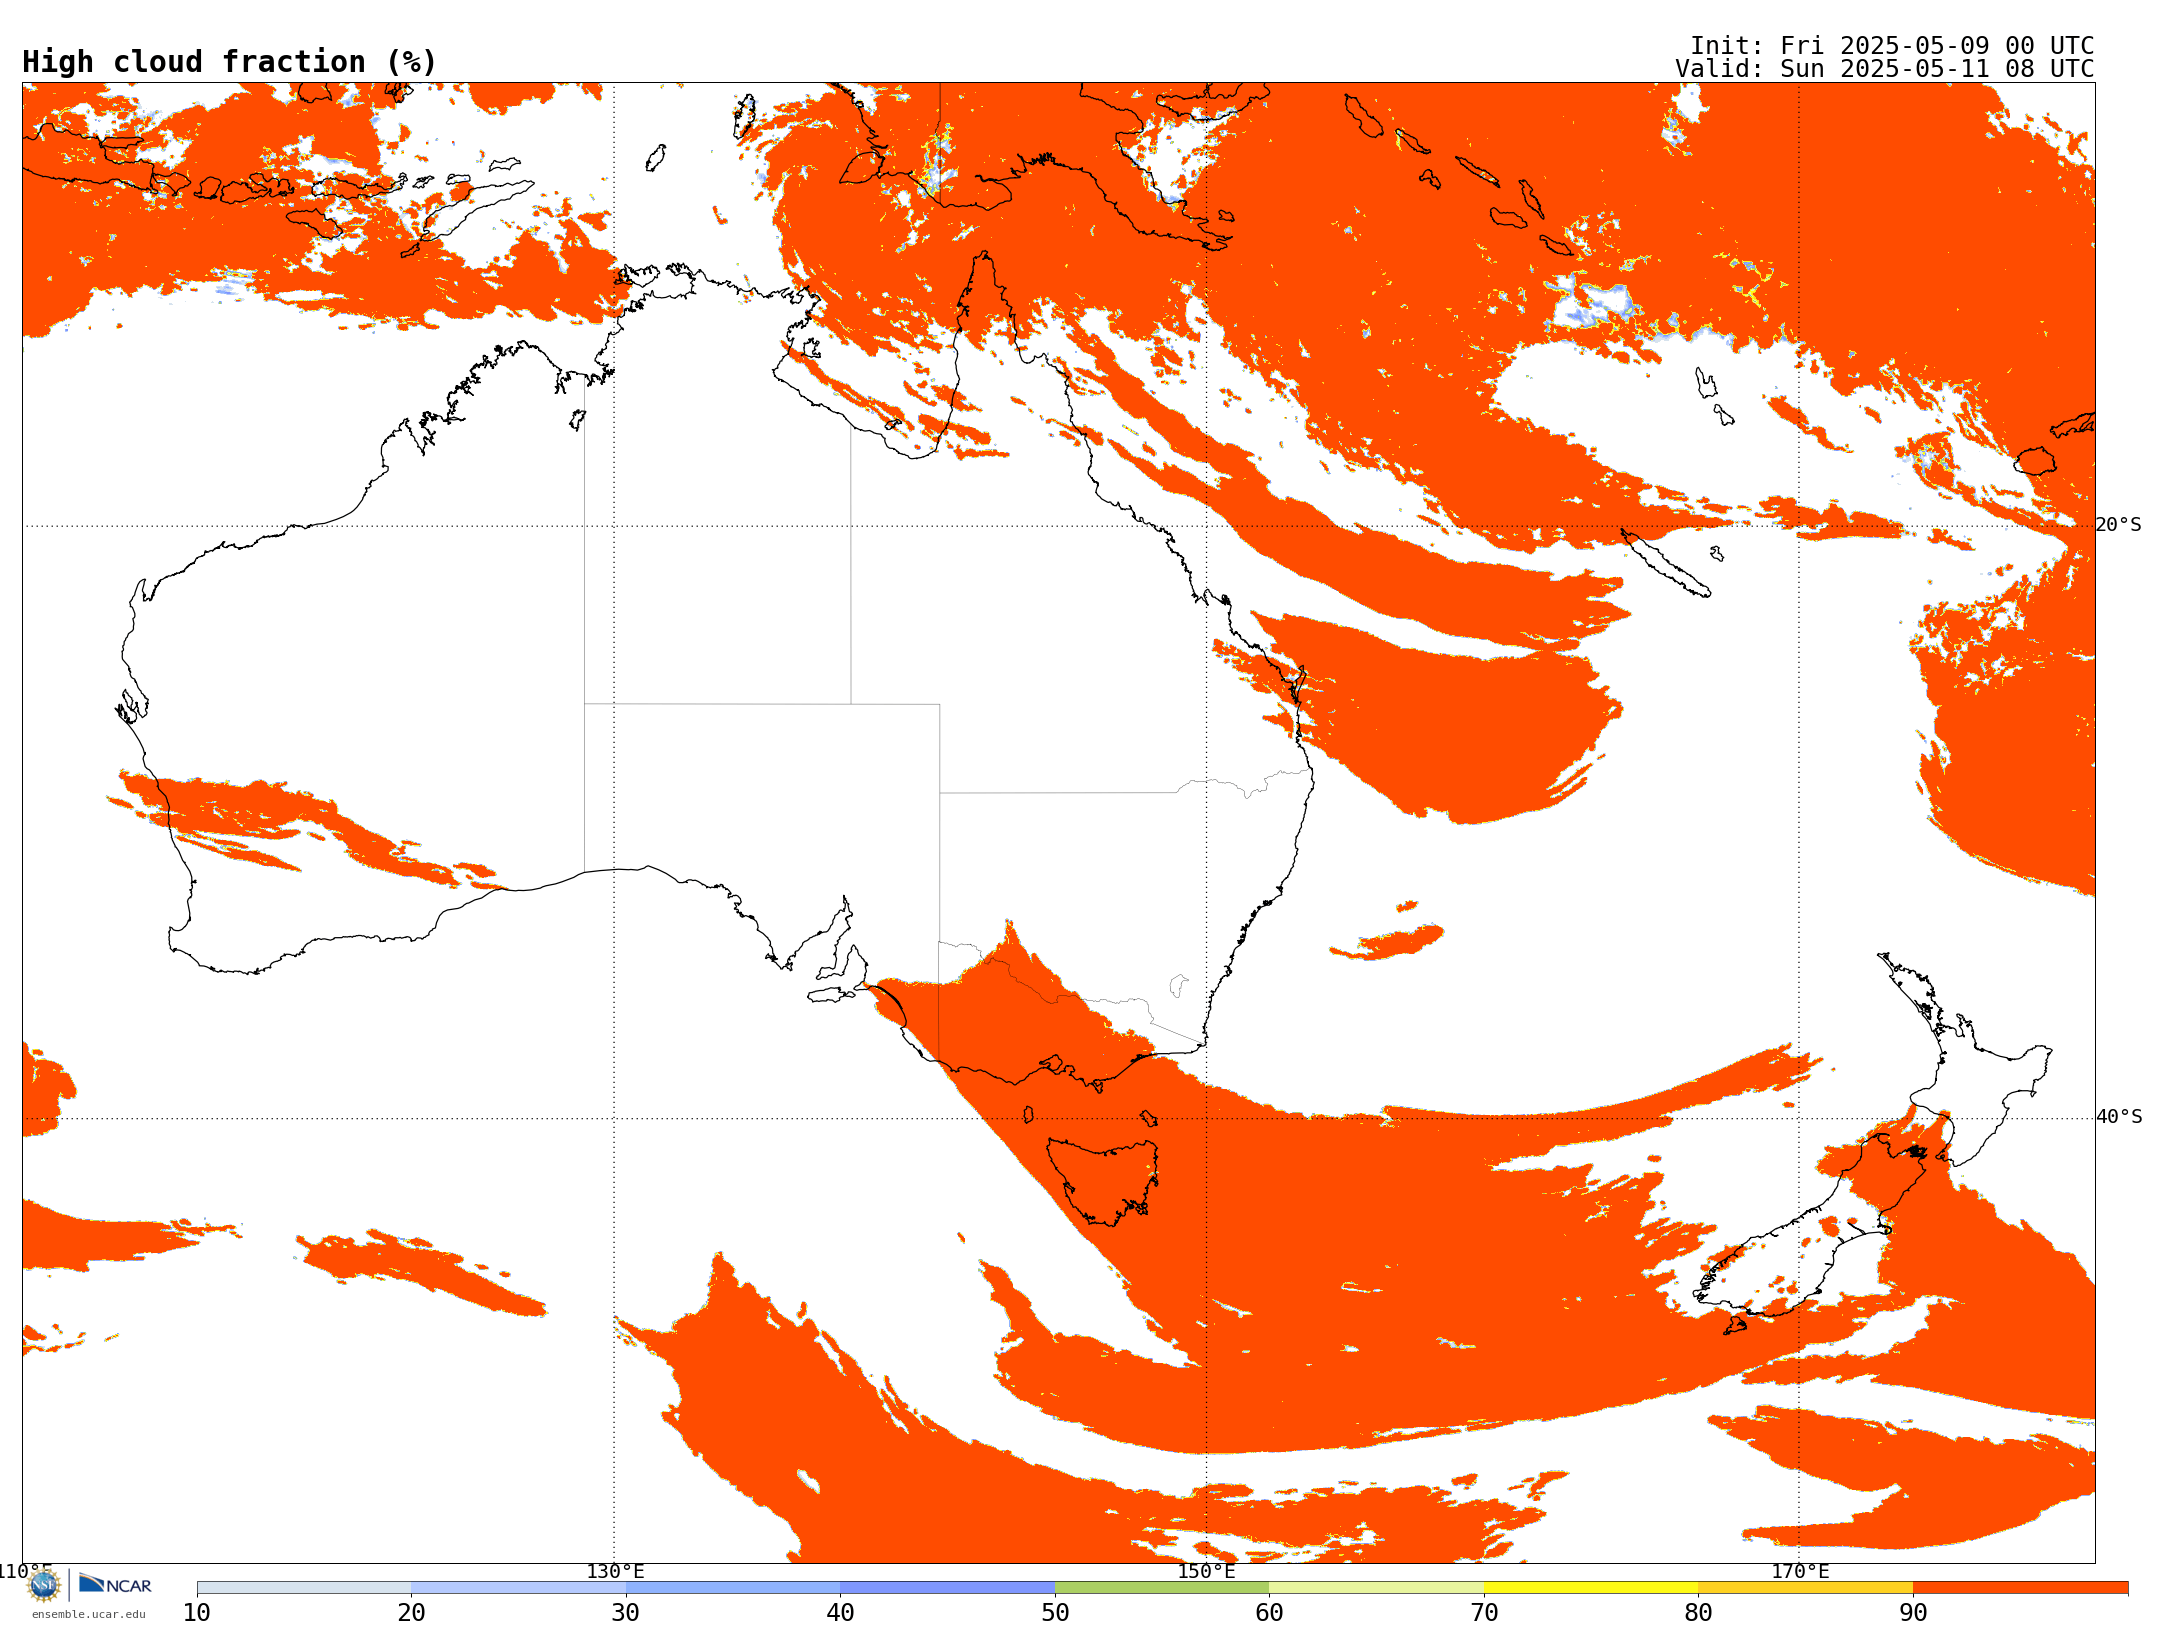Click the 'High cloud fraction (%)' title
Screen dimensions: 2160x1626
(230, 62)
